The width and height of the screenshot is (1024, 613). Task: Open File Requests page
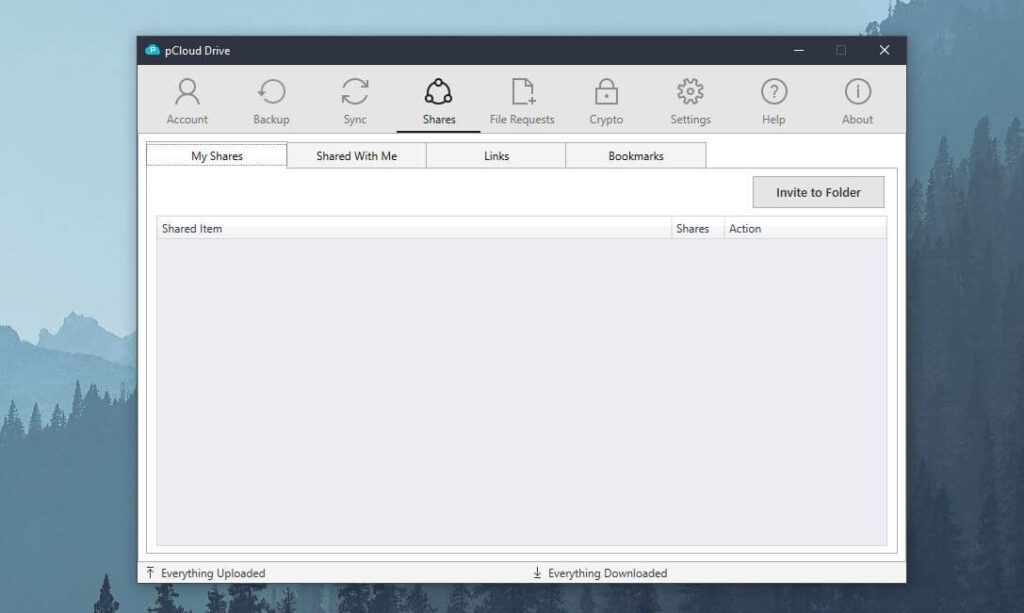(522, 101)
